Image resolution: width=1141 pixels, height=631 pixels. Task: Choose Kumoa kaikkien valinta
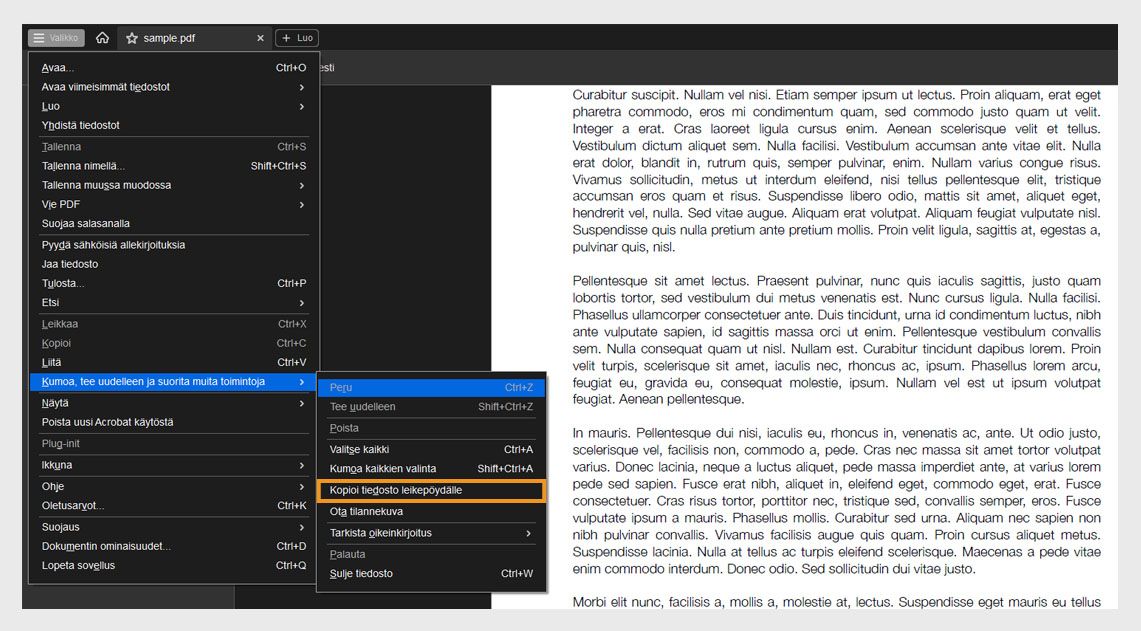point(432,469)
